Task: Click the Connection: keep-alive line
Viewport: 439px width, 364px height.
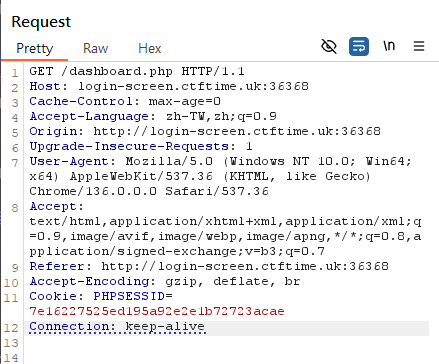Action: point(117,327)
